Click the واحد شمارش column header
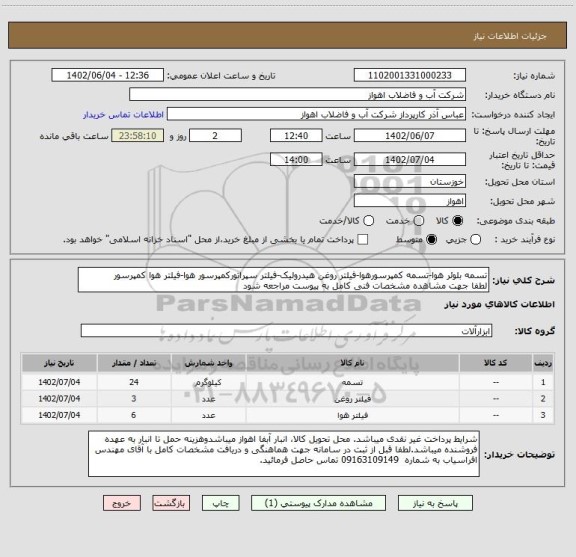Screen dimensions: 576x557 point(208,363)
